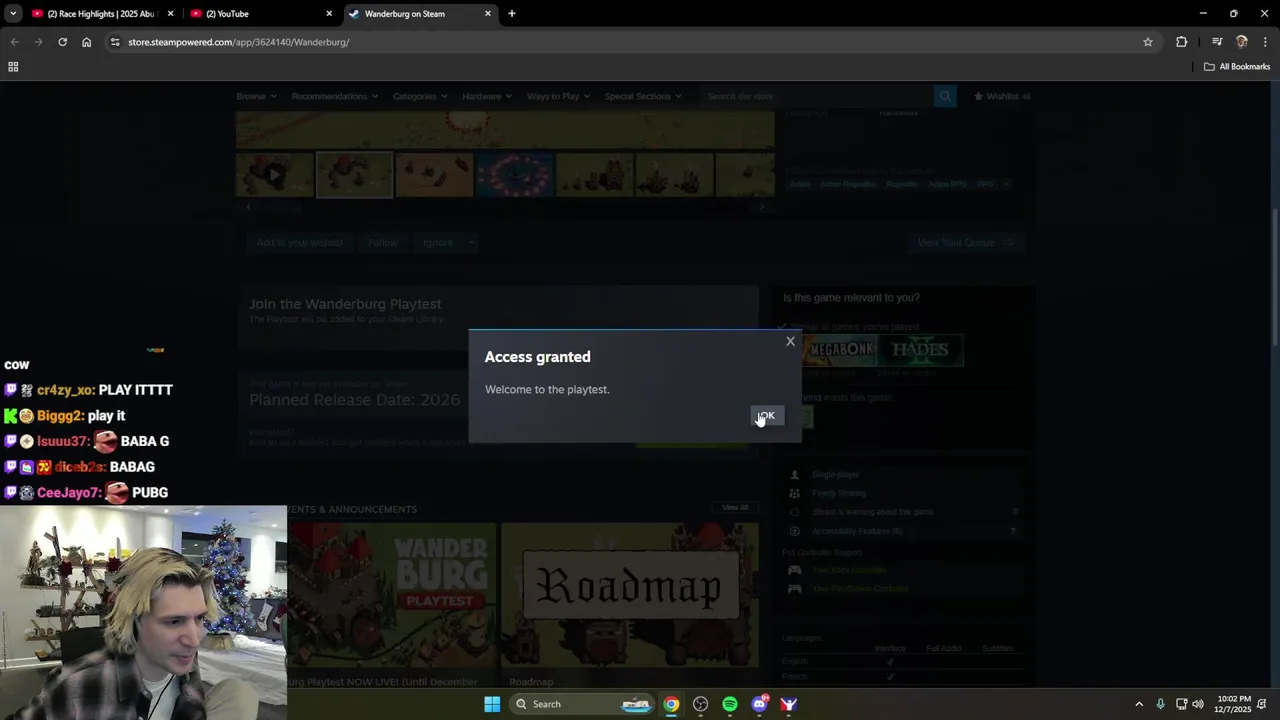
Task: Click the Ignore button
Action: click(437, 242)
